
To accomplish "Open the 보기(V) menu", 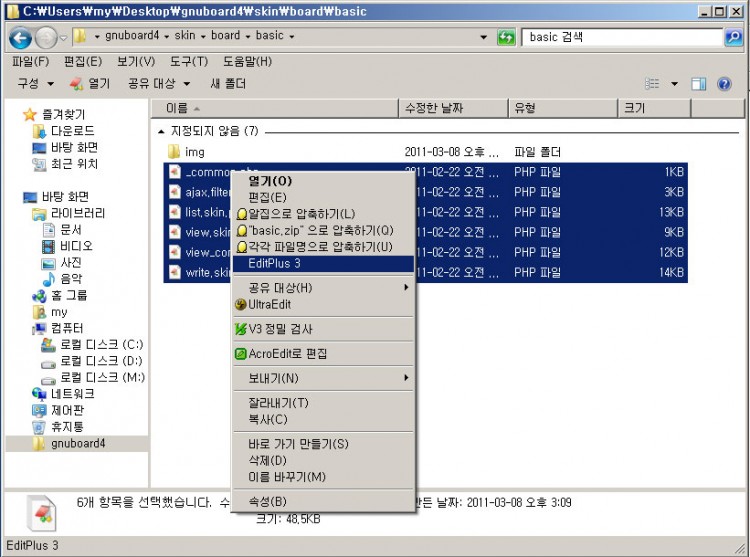I will (136, 62).
